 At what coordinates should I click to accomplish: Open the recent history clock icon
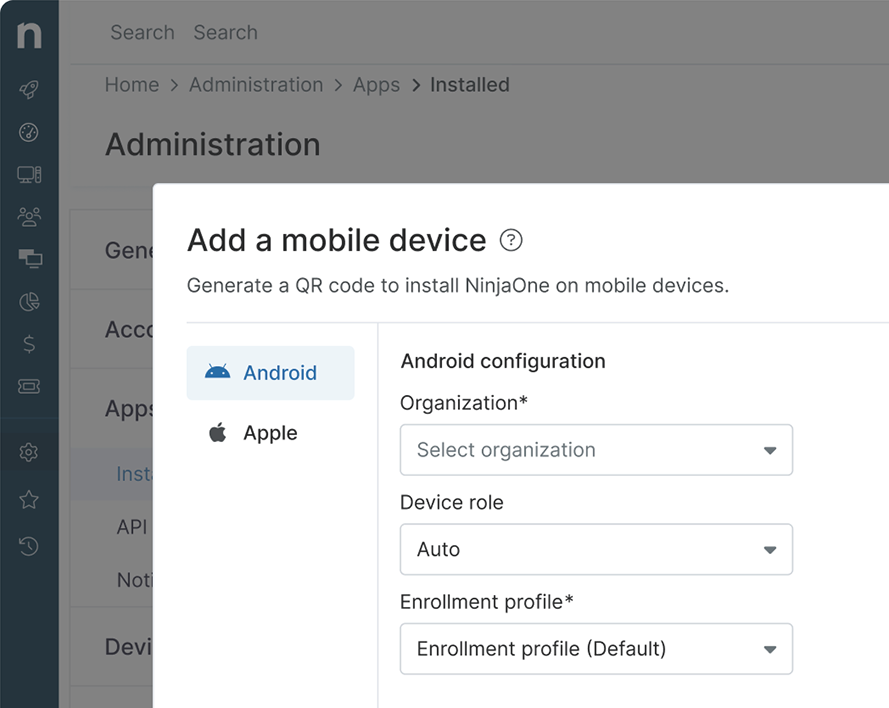tap(29, 546)
